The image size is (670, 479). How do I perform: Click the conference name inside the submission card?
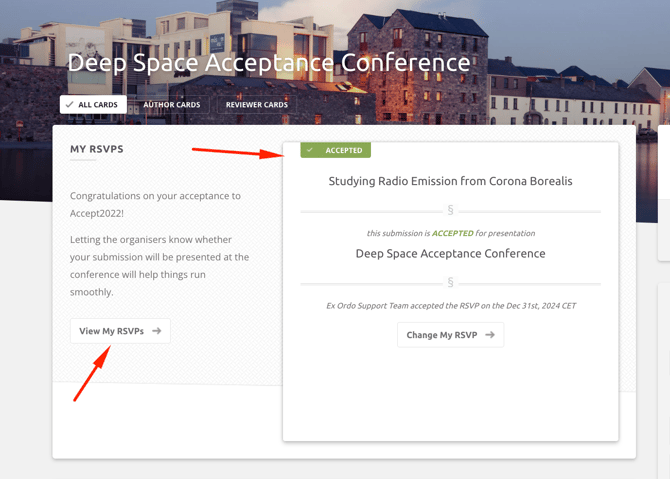click(450, 254)
